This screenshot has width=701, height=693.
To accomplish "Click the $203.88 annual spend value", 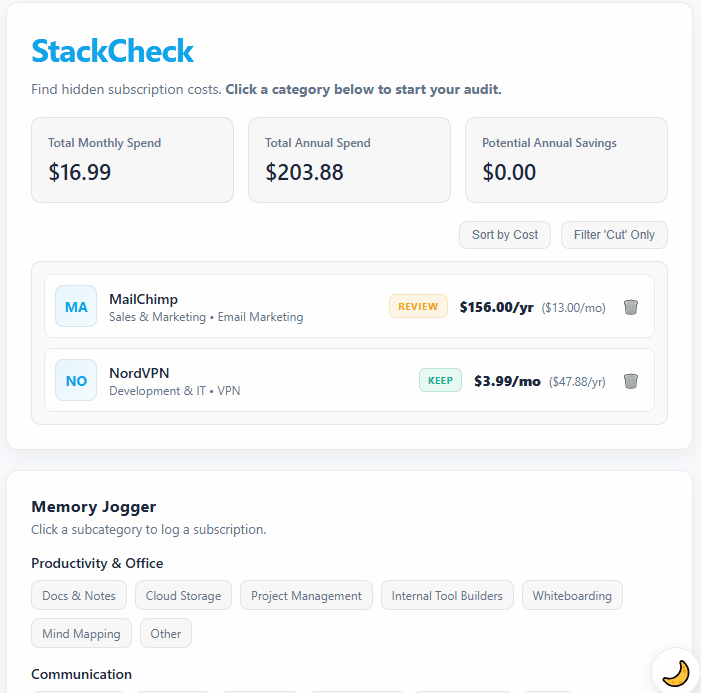I will click(x=304, y=172).
